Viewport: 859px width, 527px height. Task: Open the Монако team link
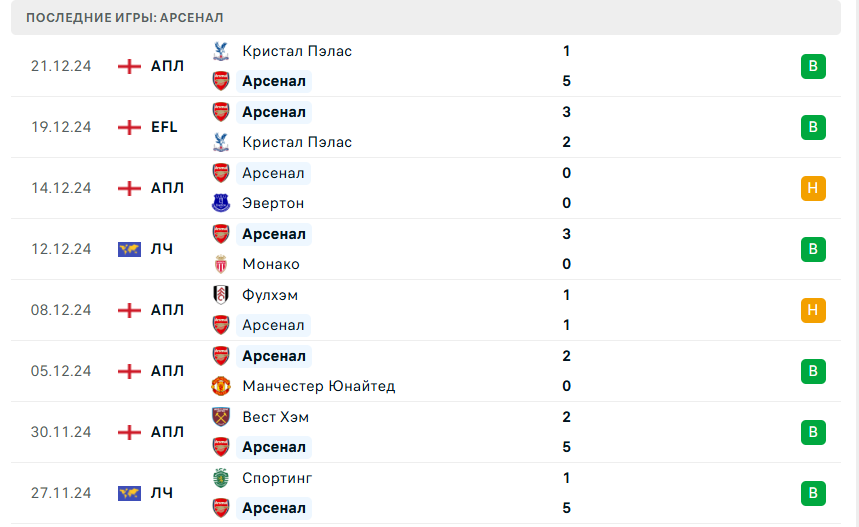[270, 264]
